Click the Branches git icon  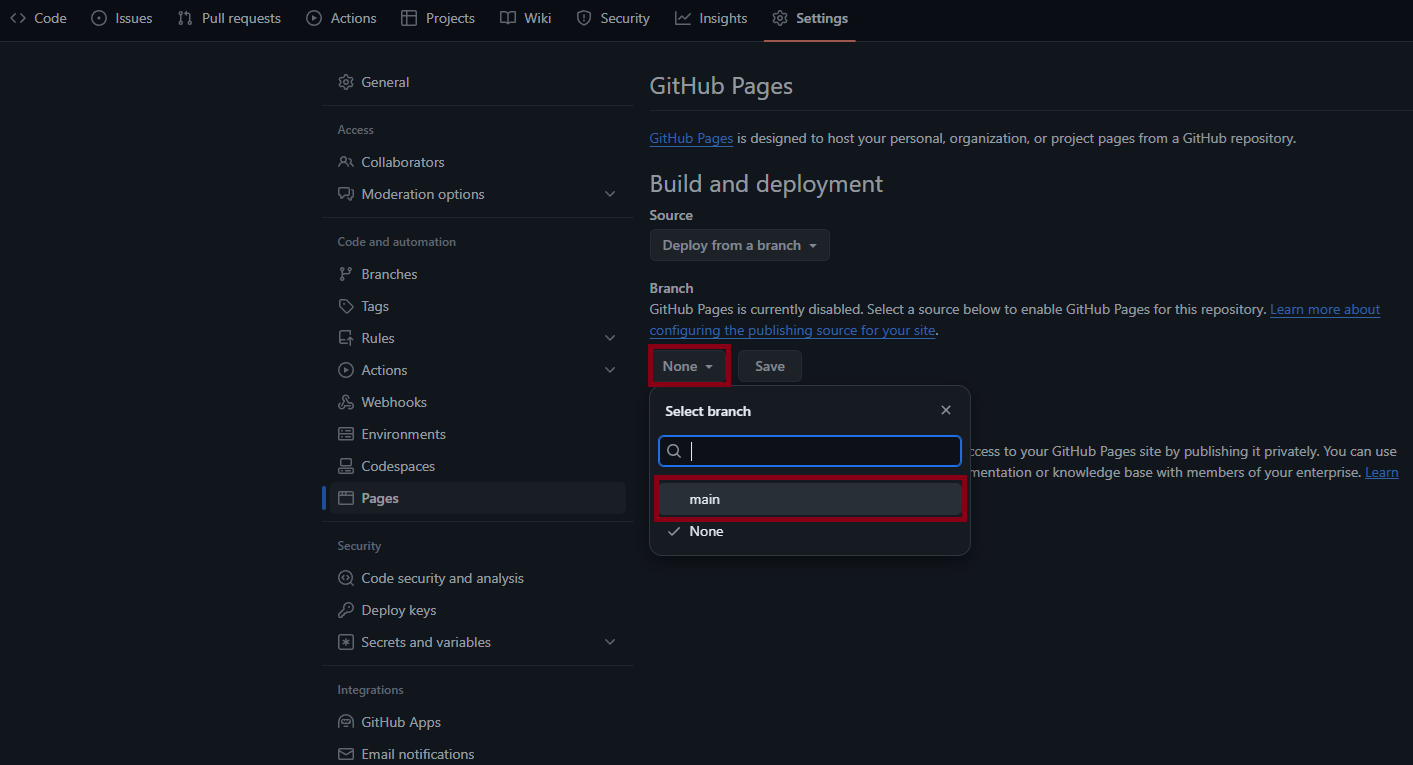(x=346, y=274)
